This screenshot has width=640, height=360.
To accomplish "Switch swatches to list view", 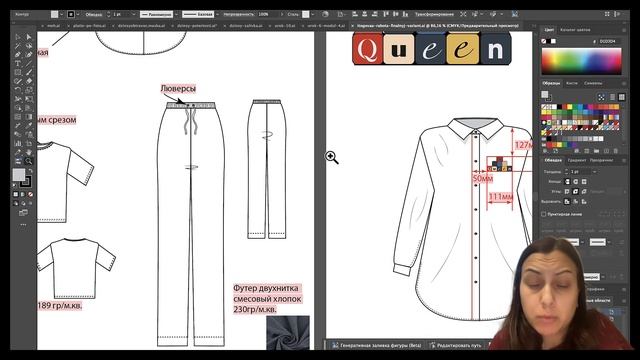I will [612, 97].
